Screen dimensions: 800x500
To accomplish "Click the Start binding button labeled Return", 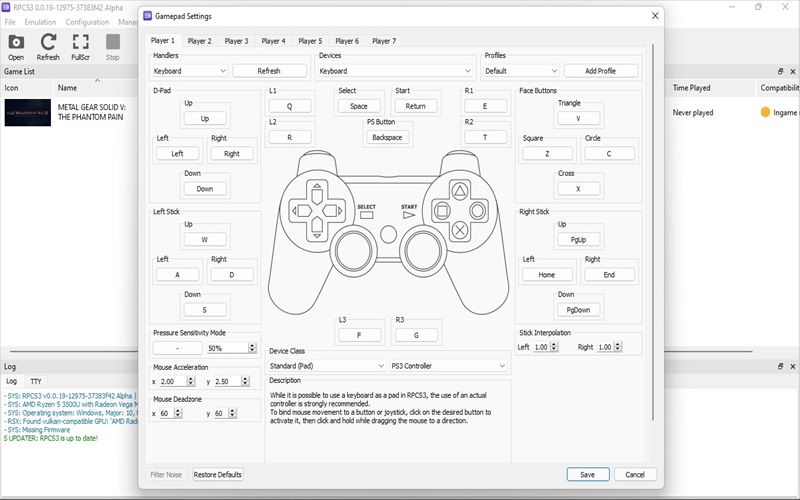I will [x=415, y=106].
